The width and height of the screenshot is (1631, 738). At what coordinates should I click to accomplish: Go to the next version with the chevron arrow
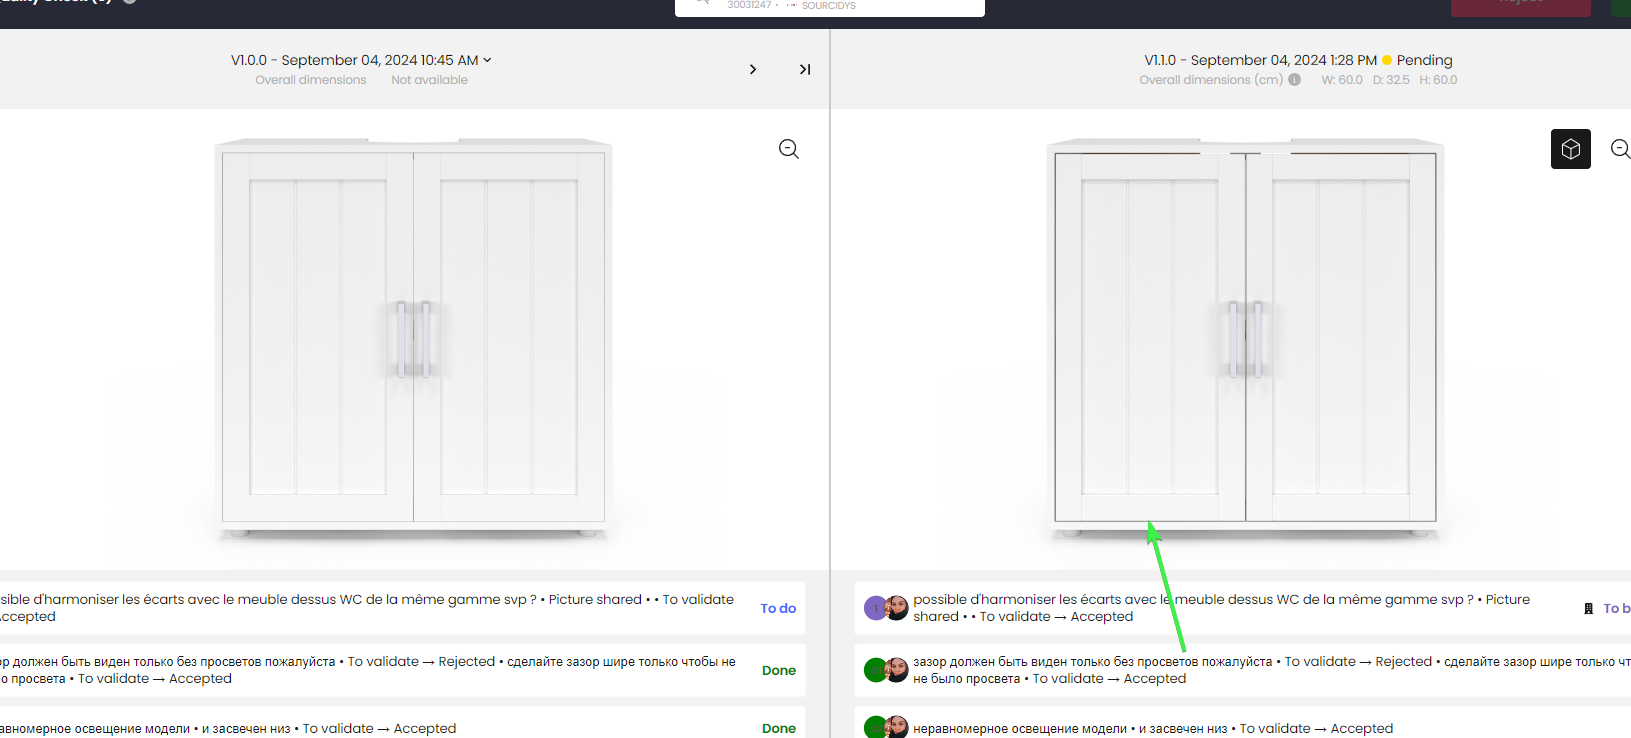(x=753, y=69)
